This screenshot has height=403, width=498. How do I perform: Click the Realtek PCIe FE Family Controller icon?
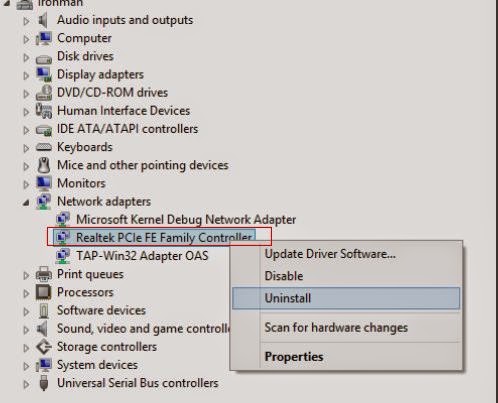click(x=63, y=237)
